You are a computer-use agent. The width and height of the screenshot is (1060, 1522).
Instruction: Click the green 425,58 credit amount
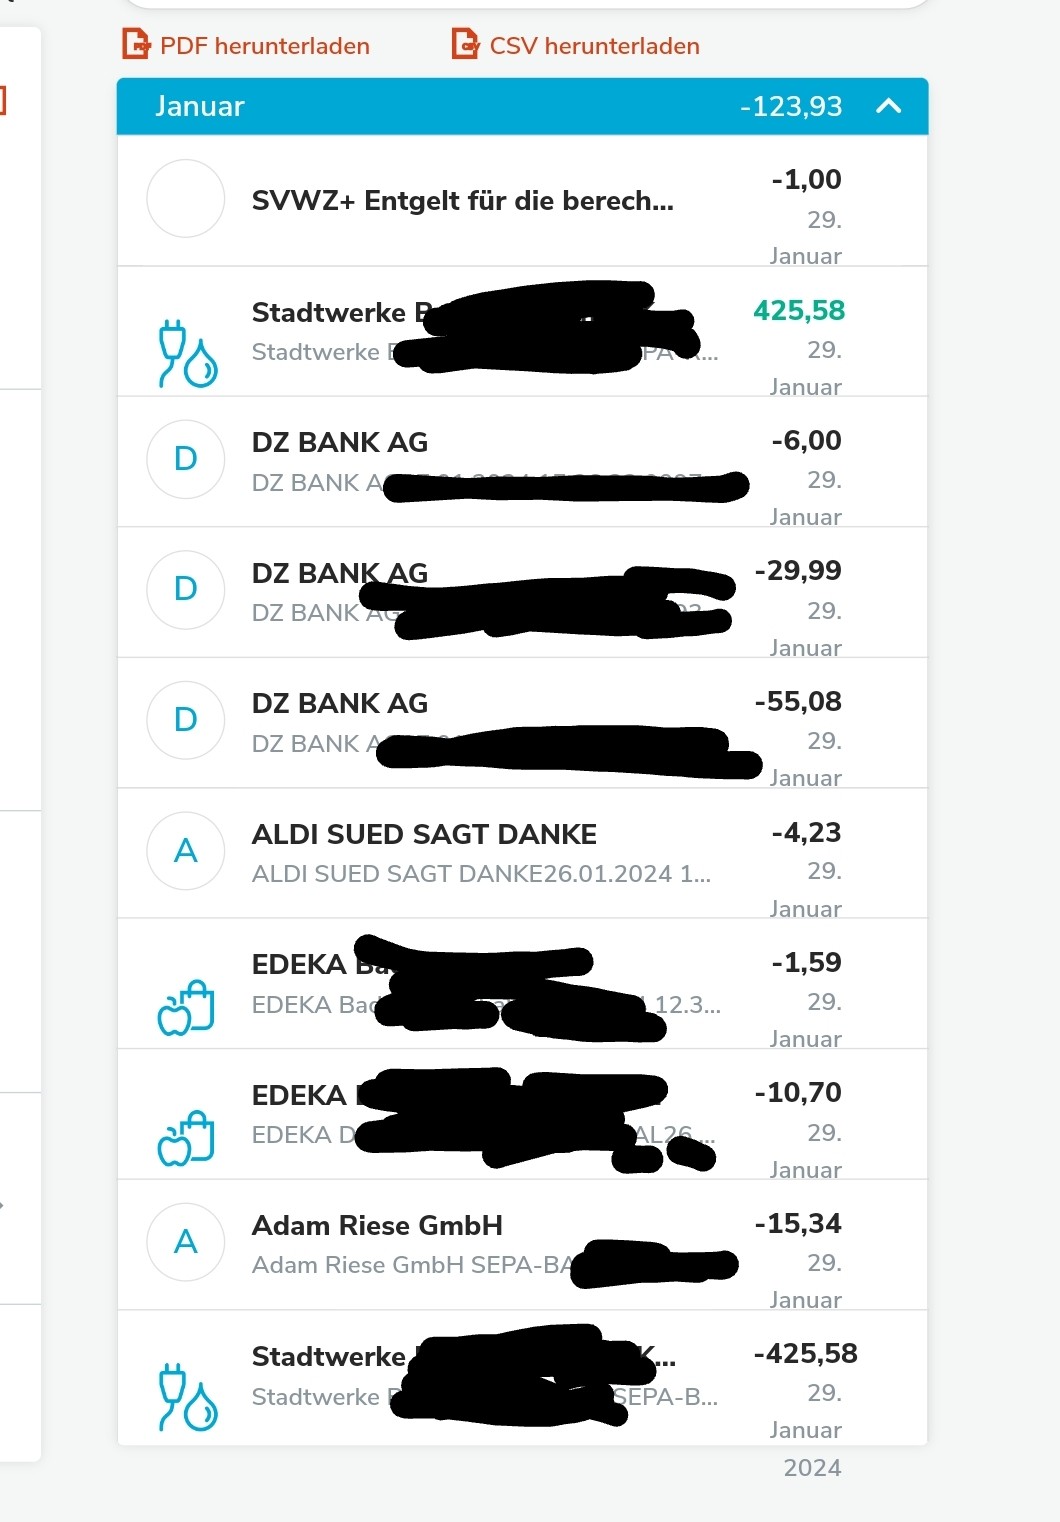[798, 311]
